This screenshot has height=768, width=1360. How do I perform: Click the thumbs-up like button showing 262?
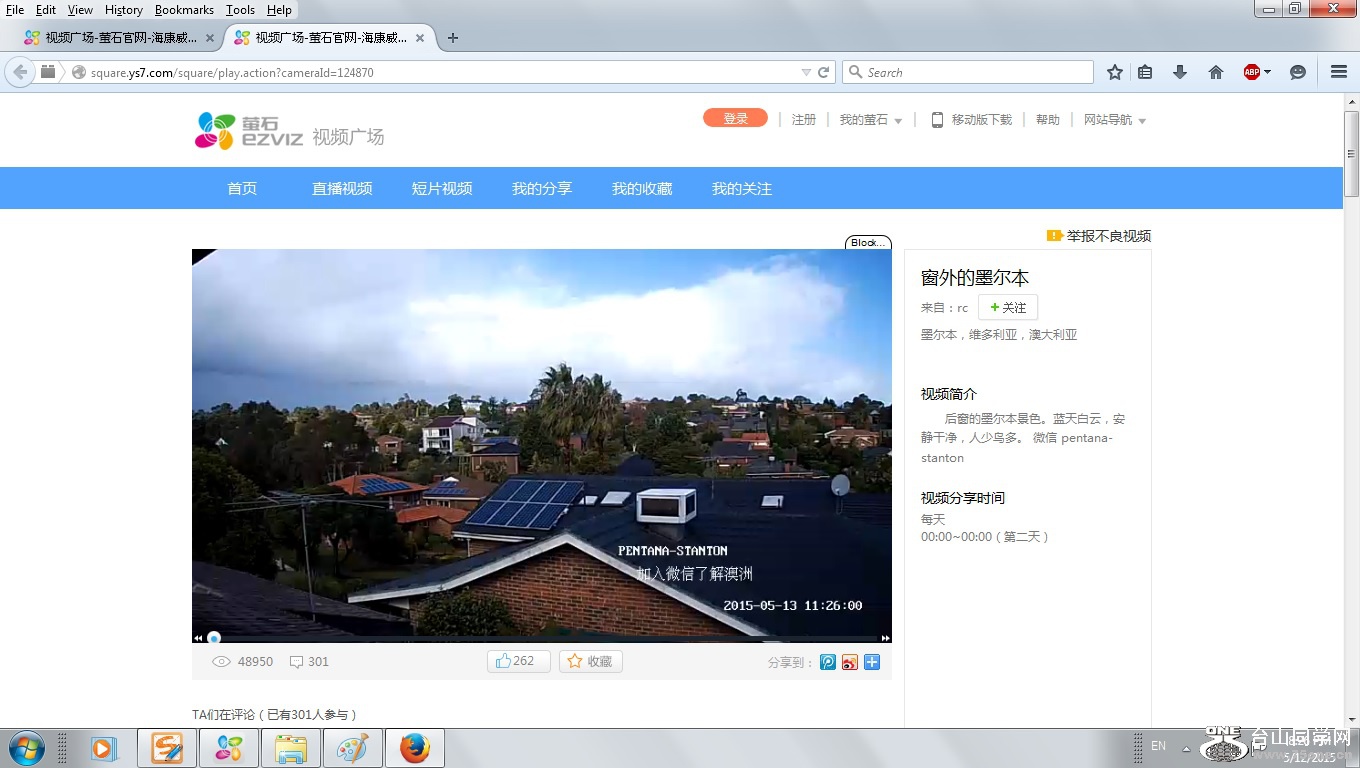[x=518, y=661]
